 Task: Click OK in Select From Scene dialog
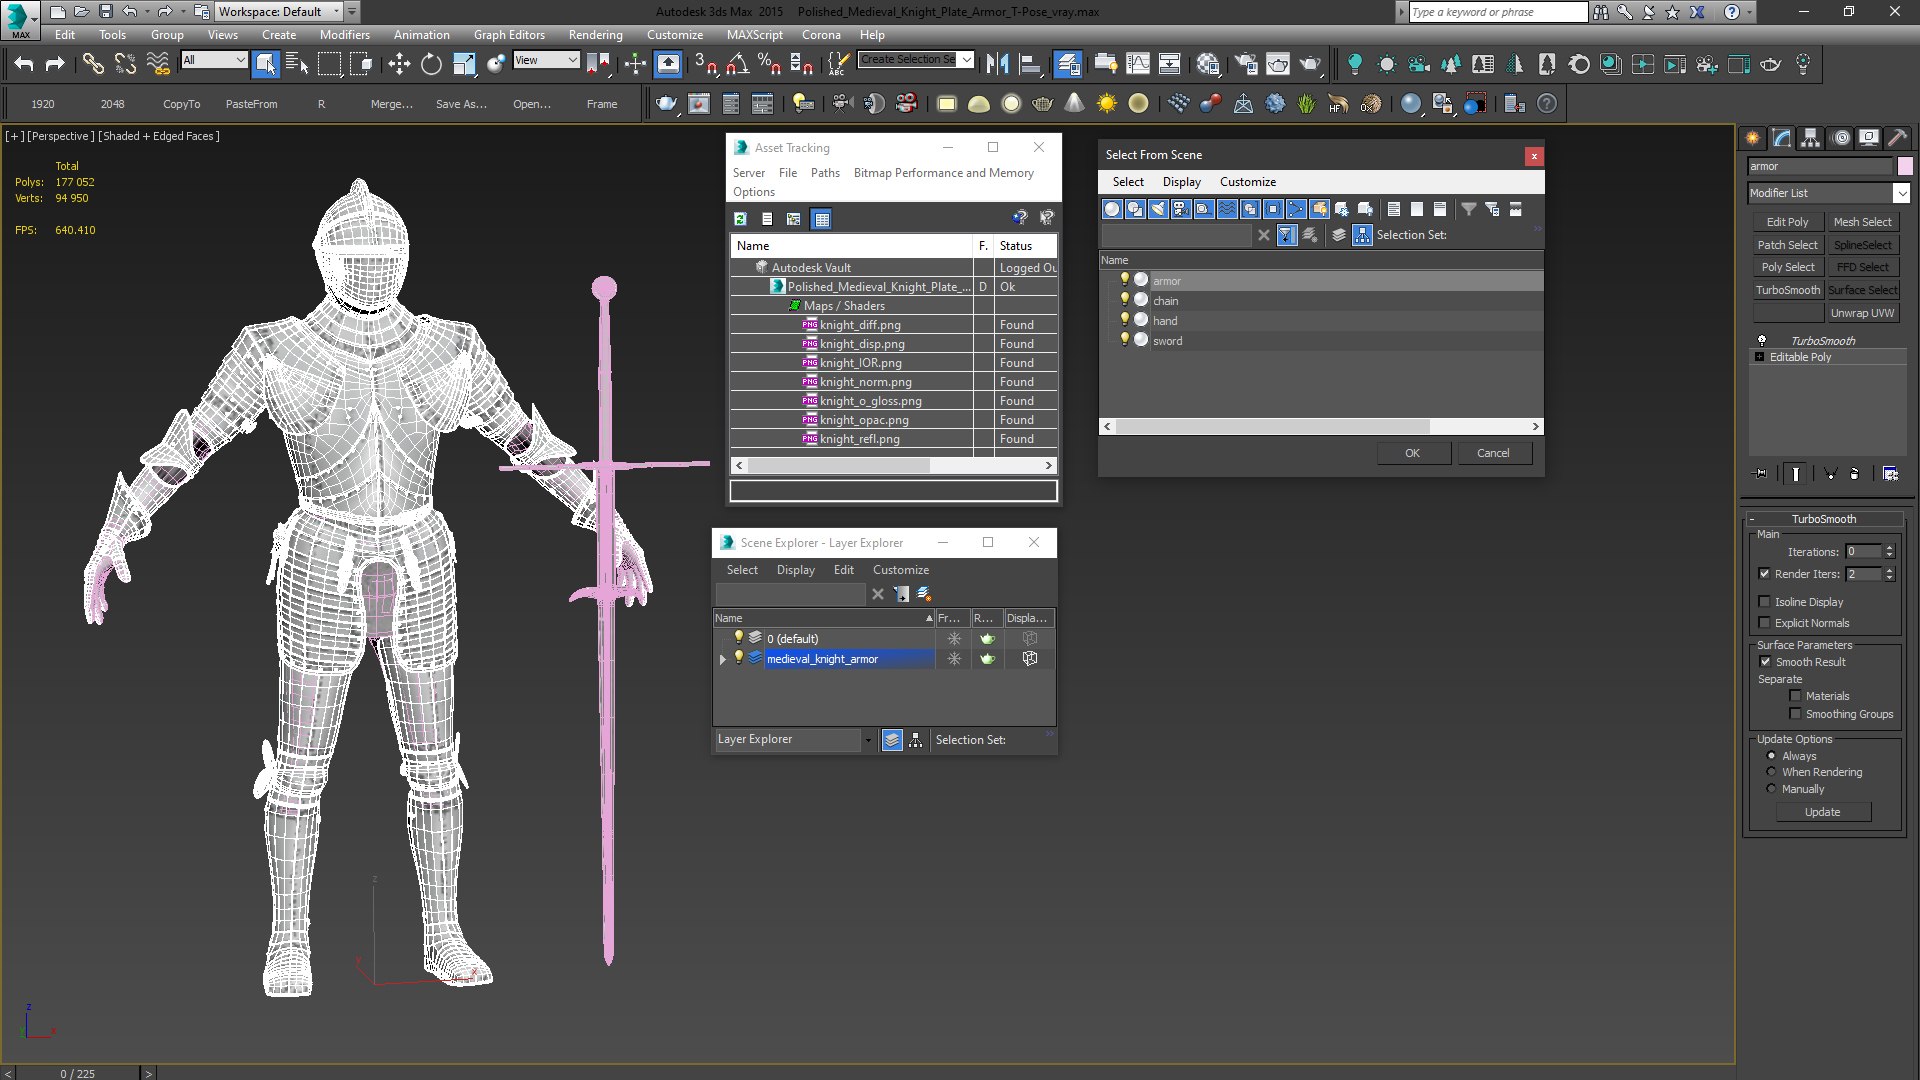point(1412,453)
